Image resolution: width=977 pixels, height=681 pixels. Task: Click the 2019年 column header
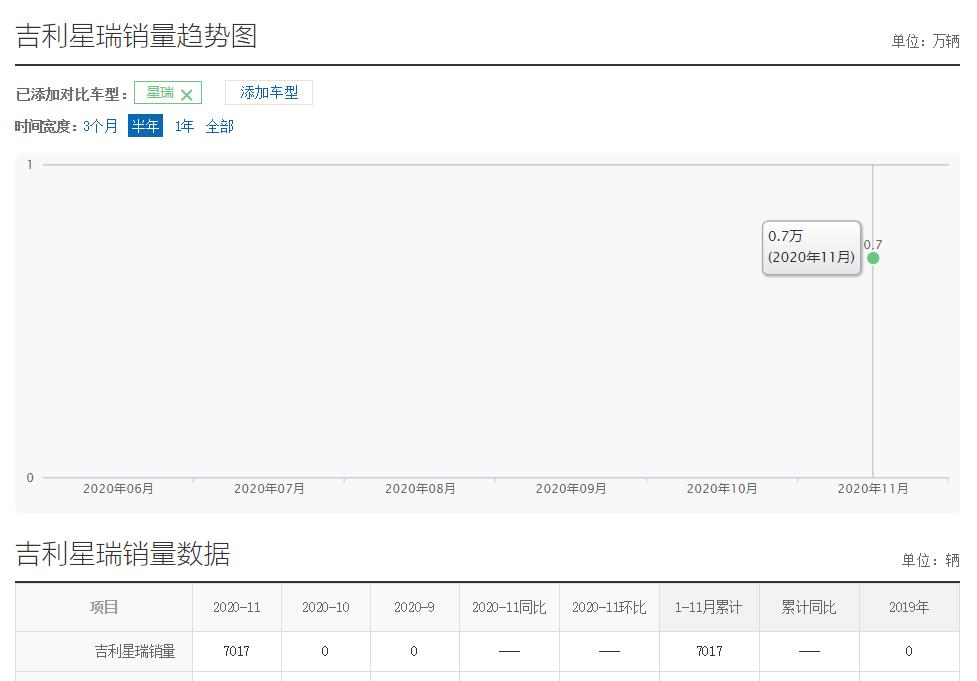click(x=909, y=607)
